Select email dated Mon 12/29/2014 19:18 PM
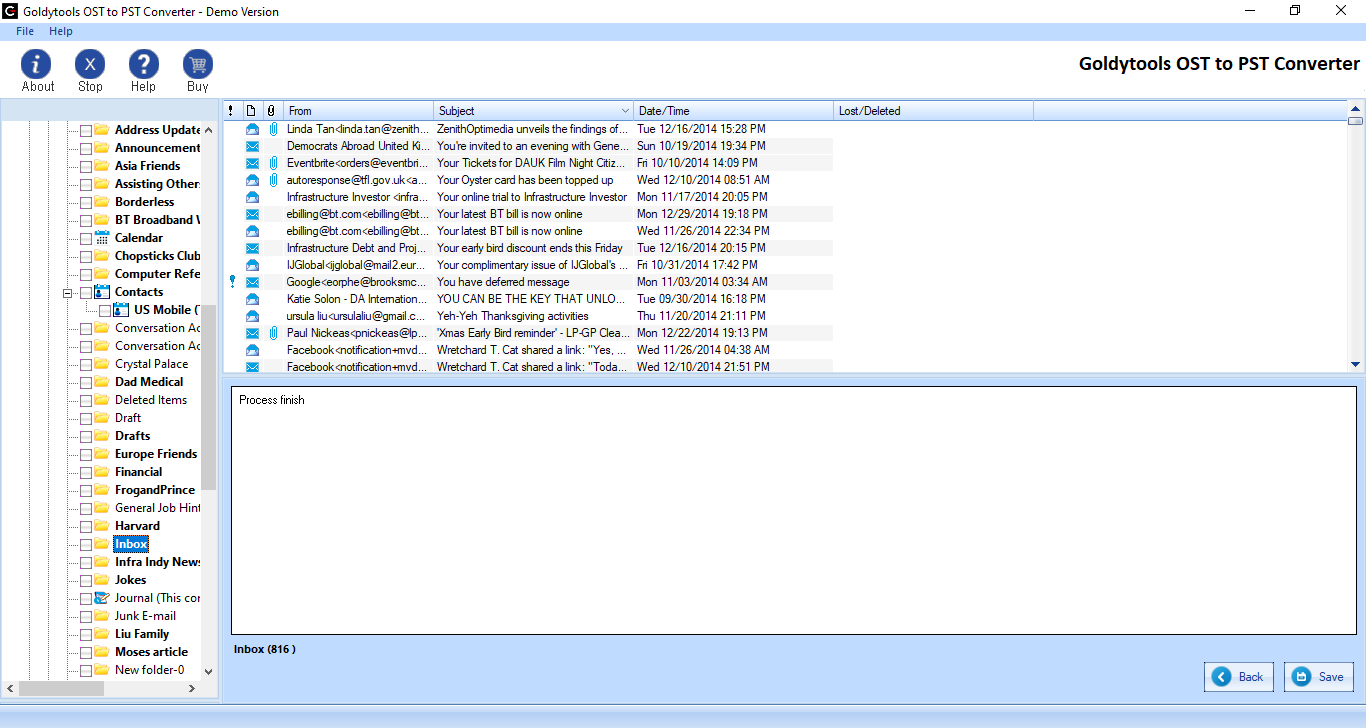Viewport: 1366px width, 728px height. tap(702, 214)
